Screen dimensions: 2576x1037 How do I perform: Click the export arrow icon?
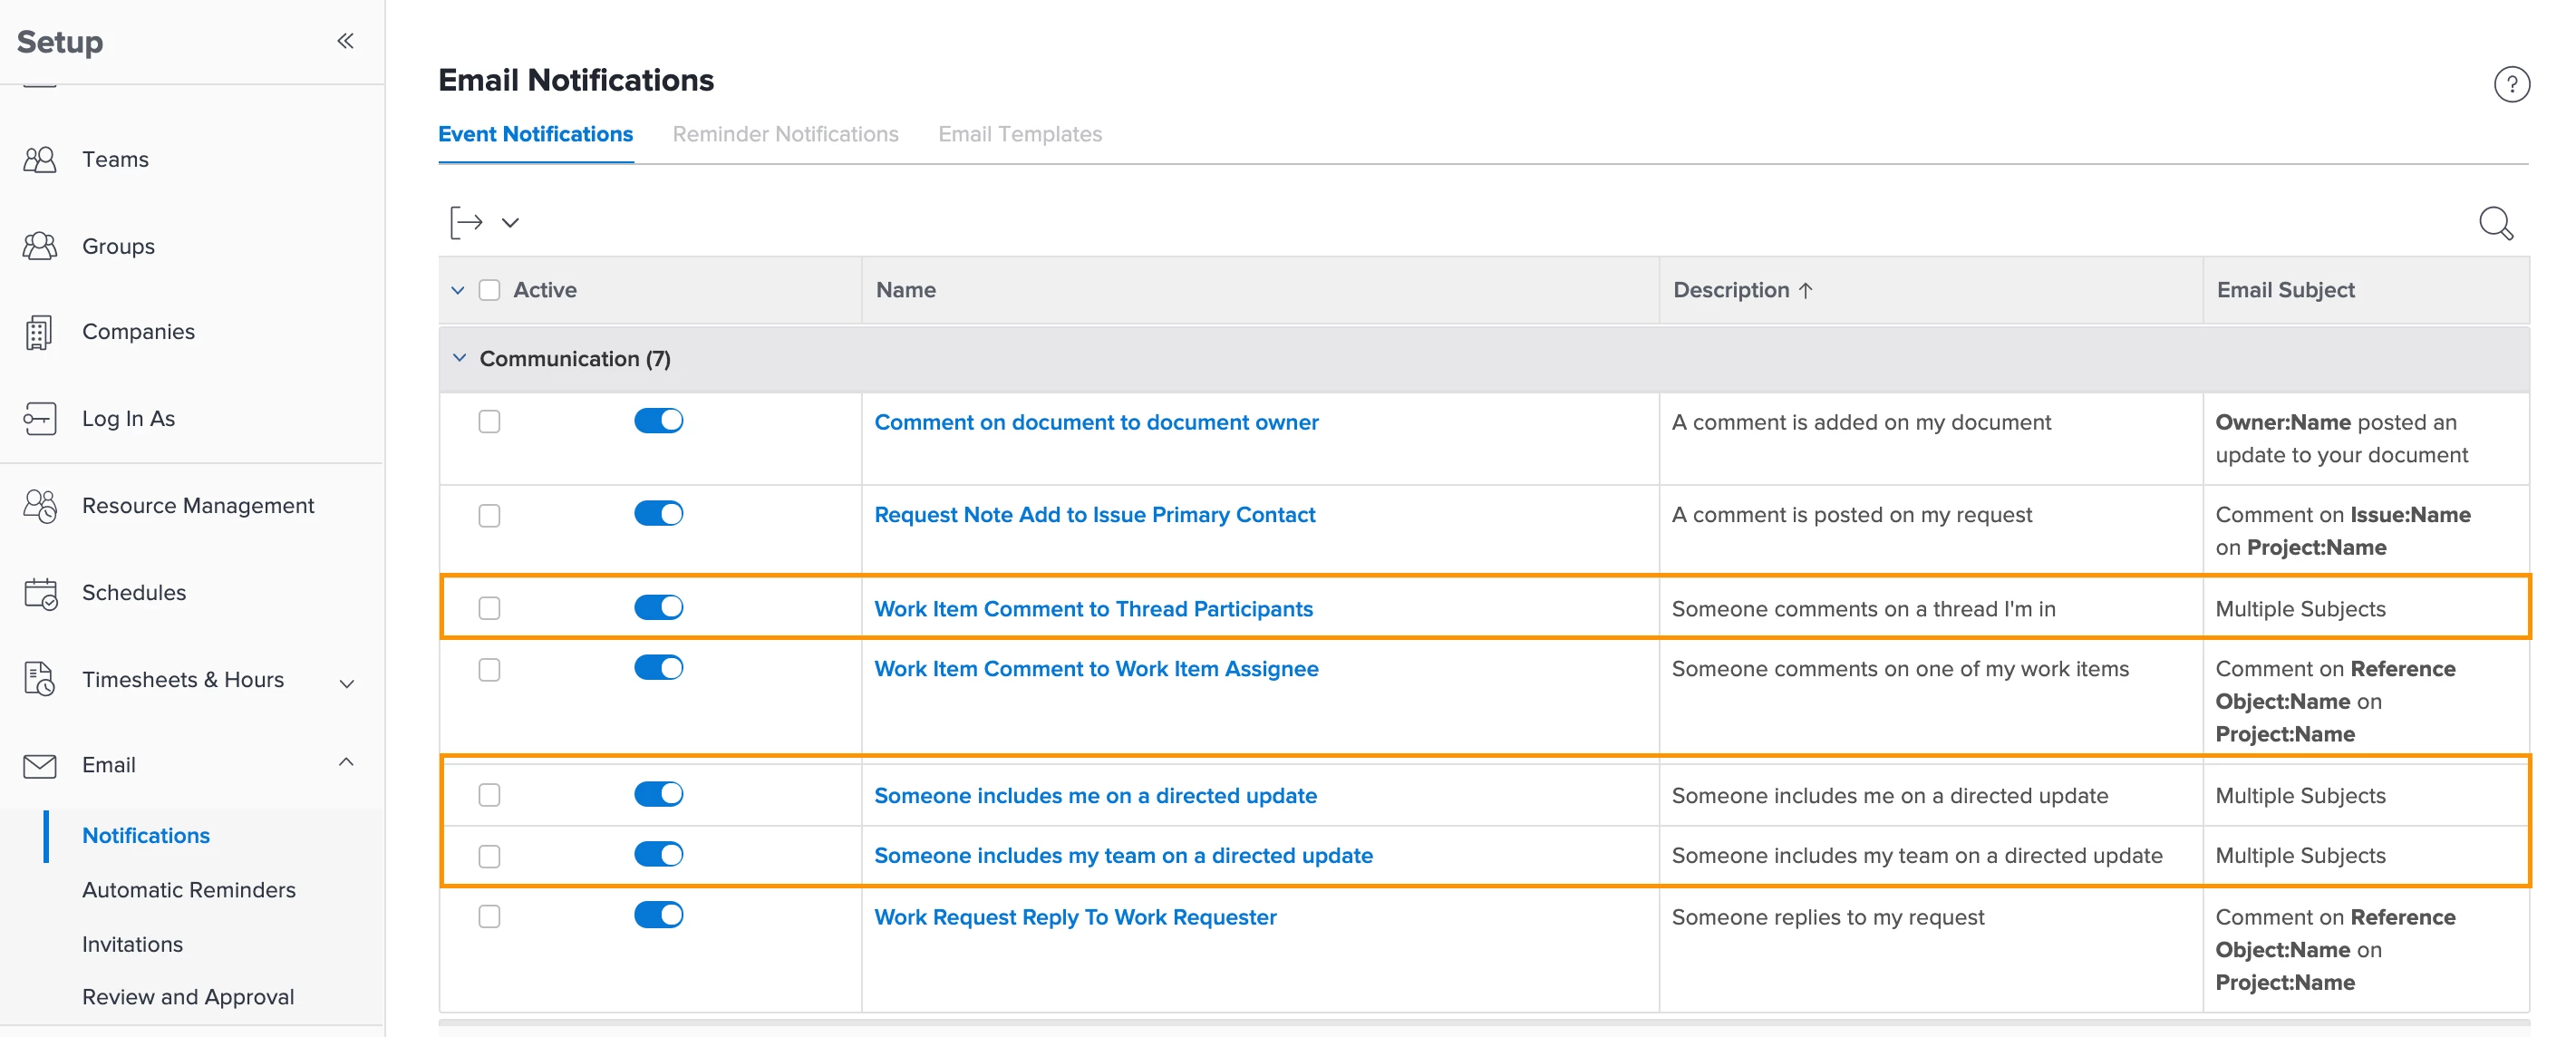466,222
